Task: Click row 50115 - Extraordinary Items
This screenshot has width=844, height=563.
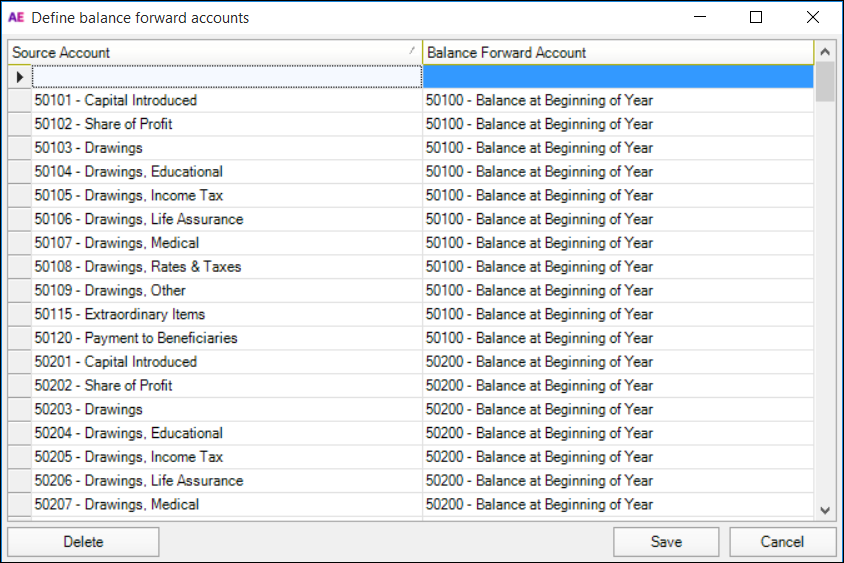Action: (120, 314)
